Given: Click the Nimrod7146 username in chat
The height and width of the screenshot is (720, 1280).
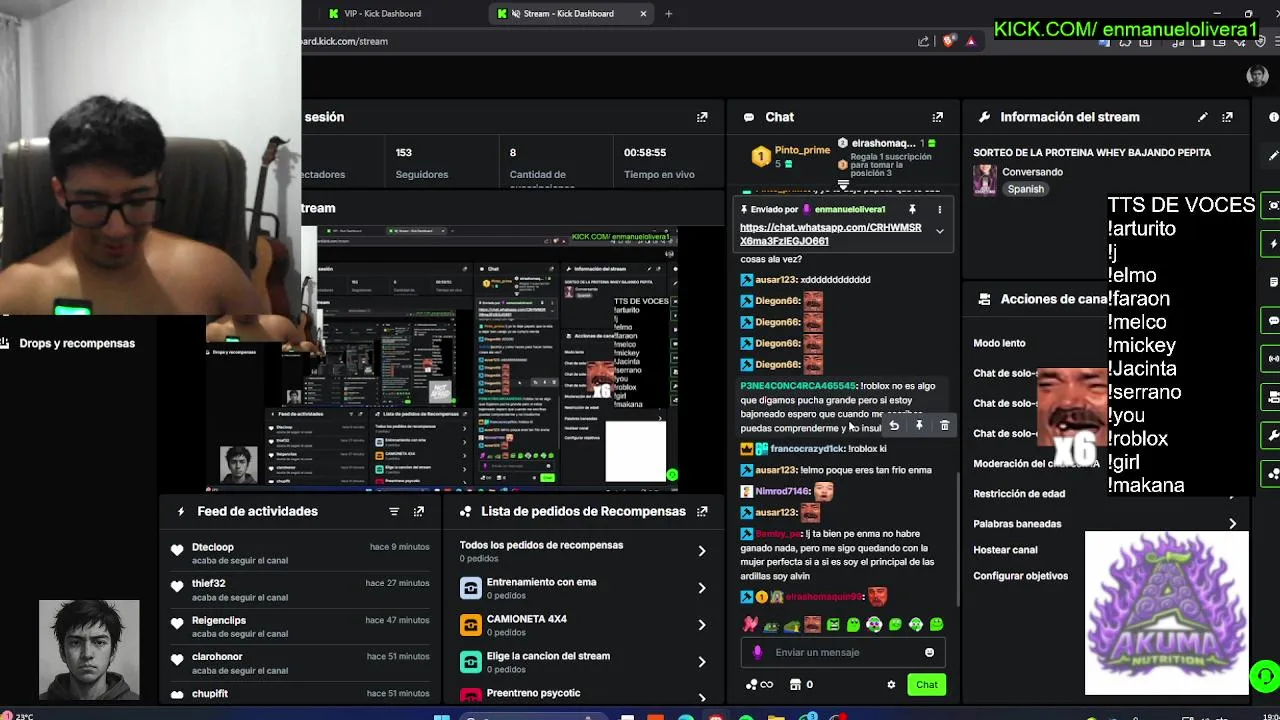Looking at the screenshot, I should (x=782, y=491).
